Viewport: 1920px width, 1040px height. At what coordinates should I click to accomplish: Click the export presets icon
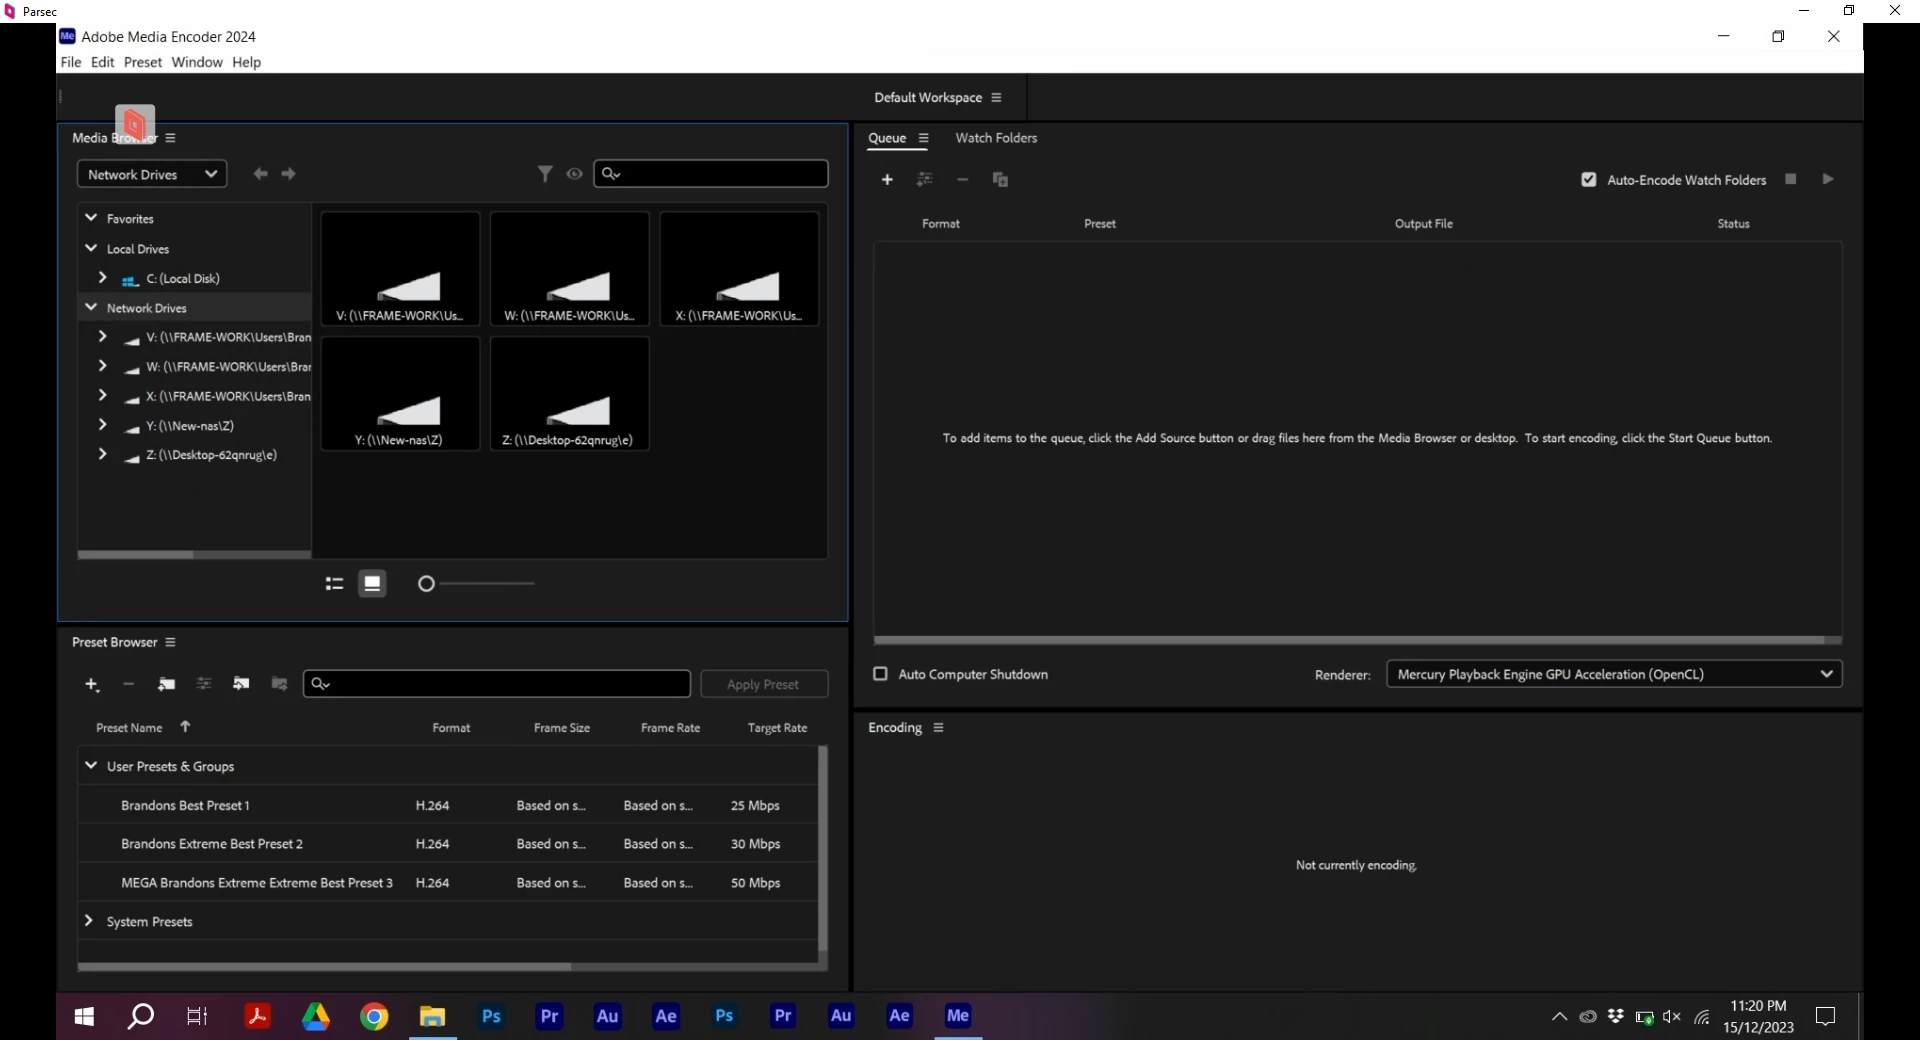[279, 685]
